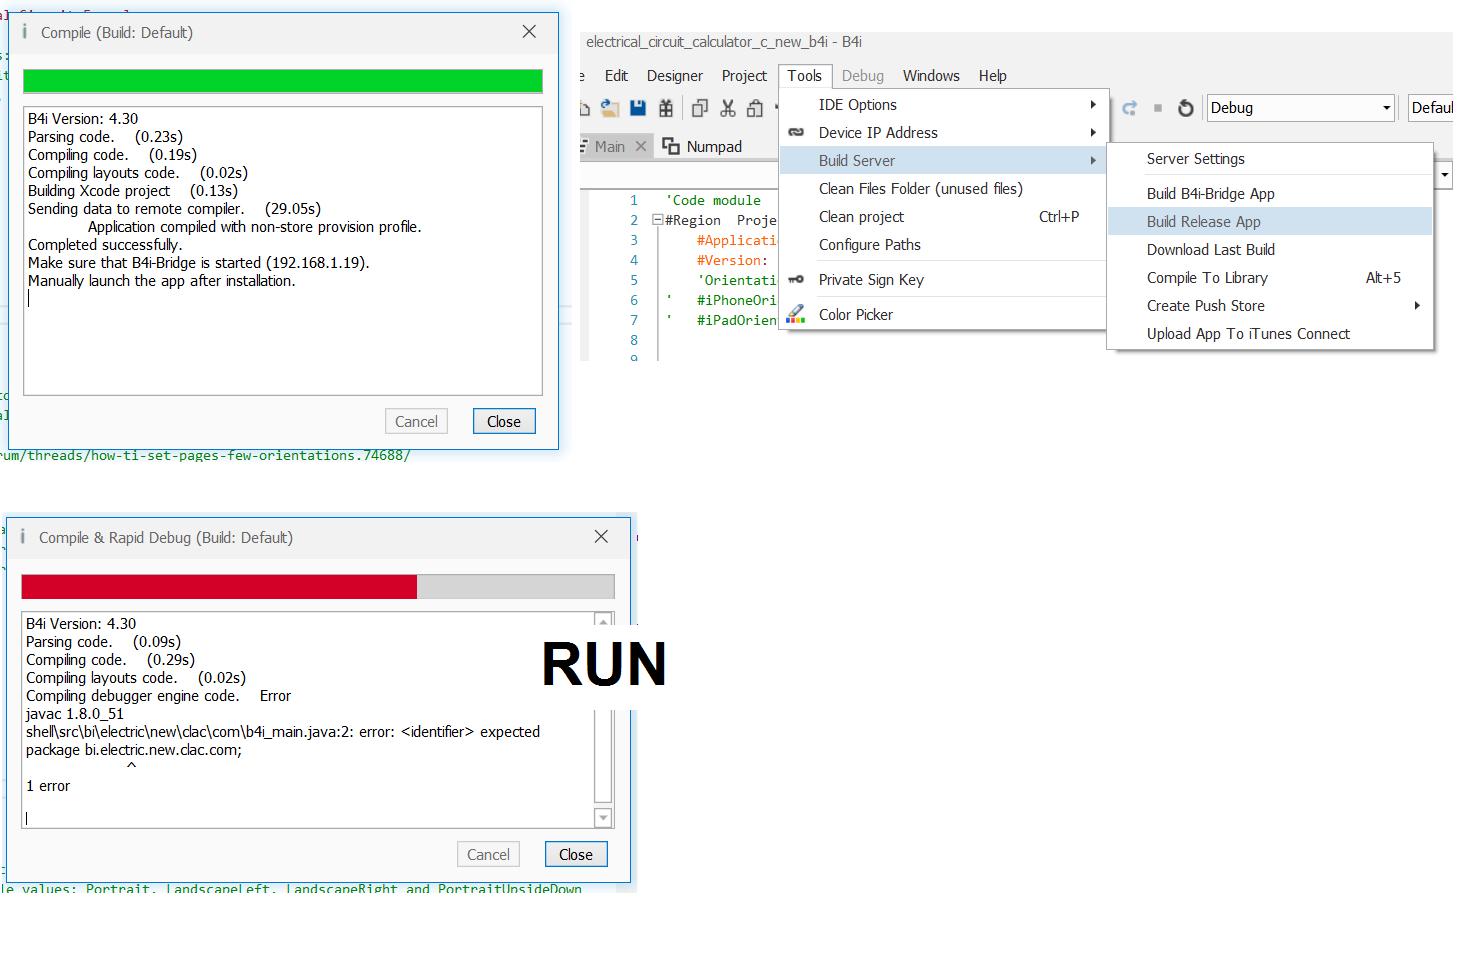Open the Edit menu
The image size is (1478, 954).
click(616, 76)
